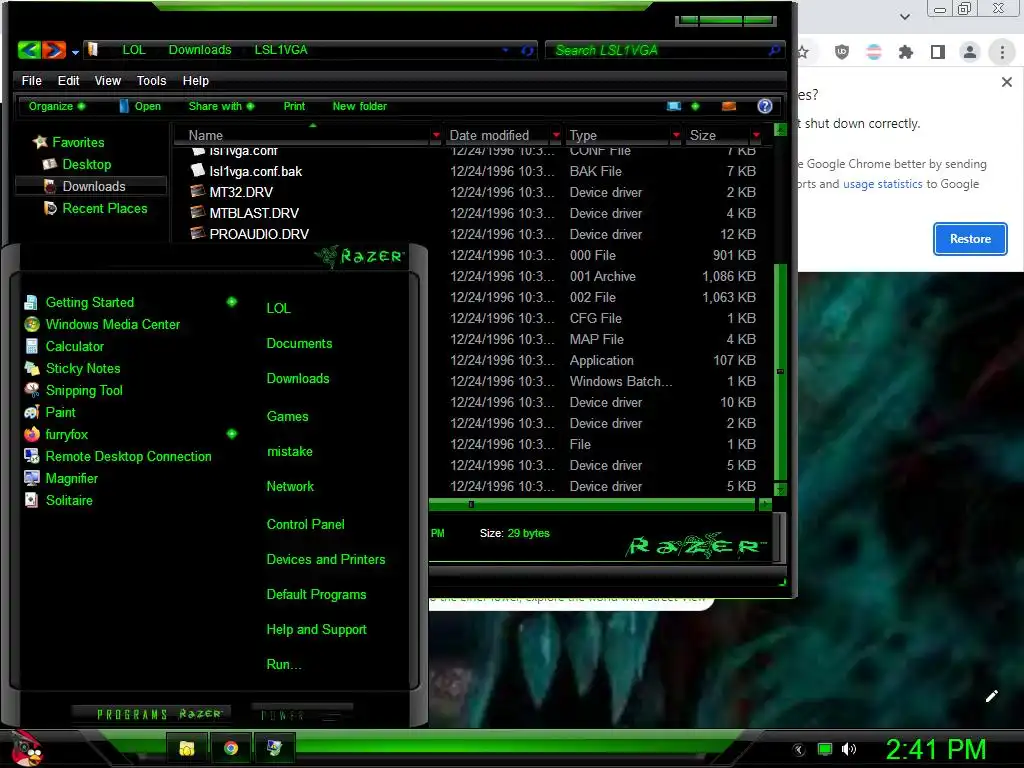Open the Tools menu
The width and height of the screenshot is (1024, 768).
point(152,80)
